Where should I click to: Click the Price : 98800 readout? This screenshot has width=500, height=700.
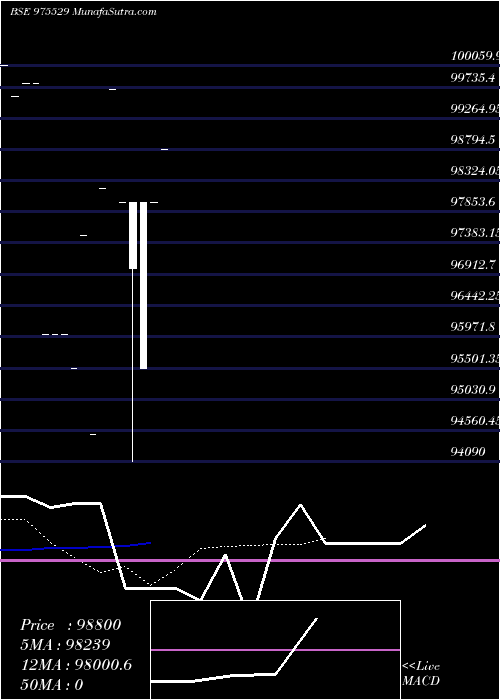click(x=71, y=625)
